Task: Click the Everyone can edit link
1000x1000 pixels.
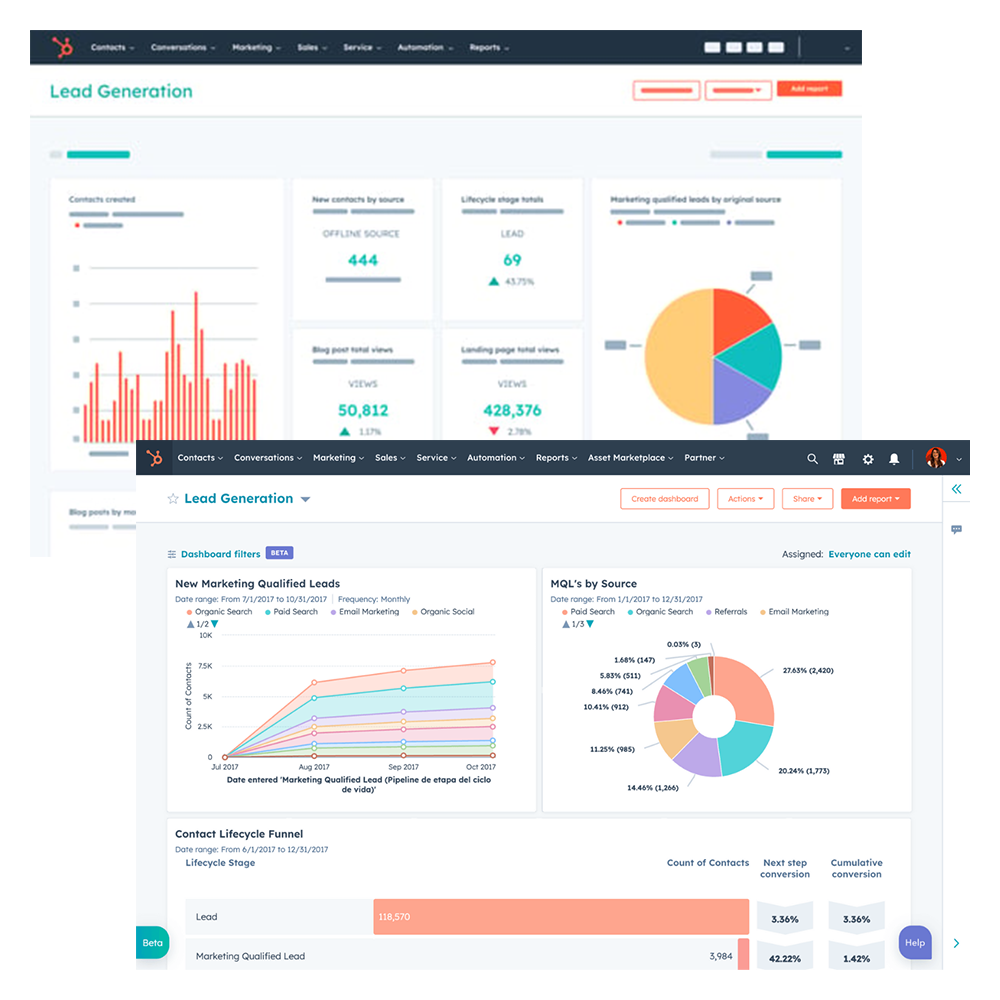Action: point(869,554)
